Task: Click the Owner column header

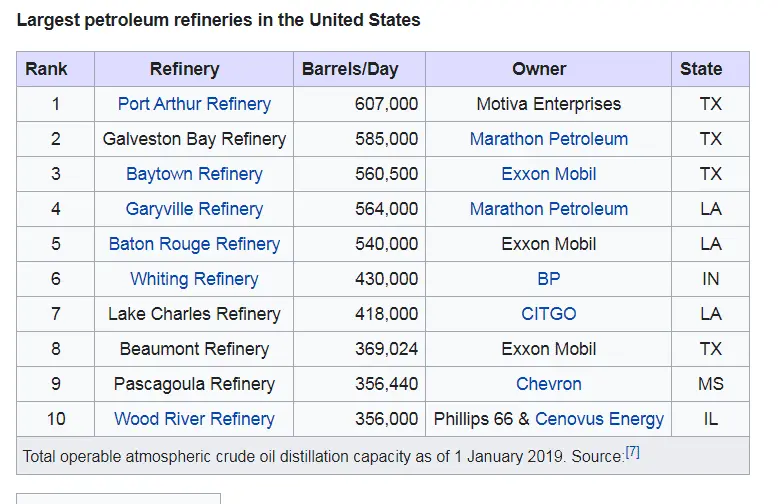Action: click(539, 69)
